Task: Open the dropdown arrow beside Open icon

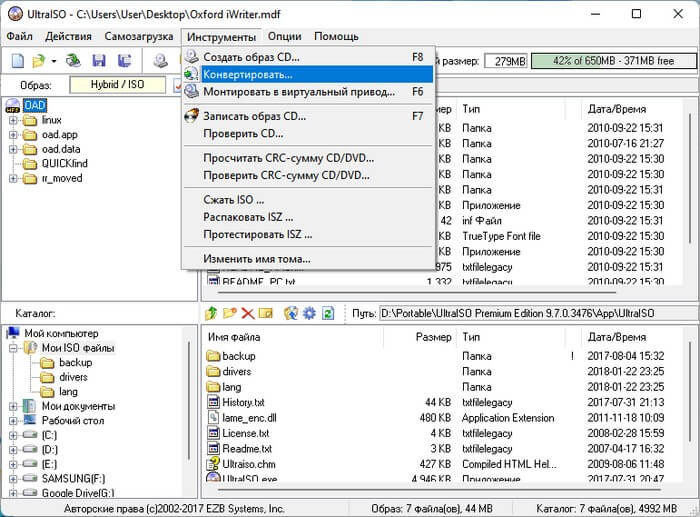Action: tap(54, 61)
